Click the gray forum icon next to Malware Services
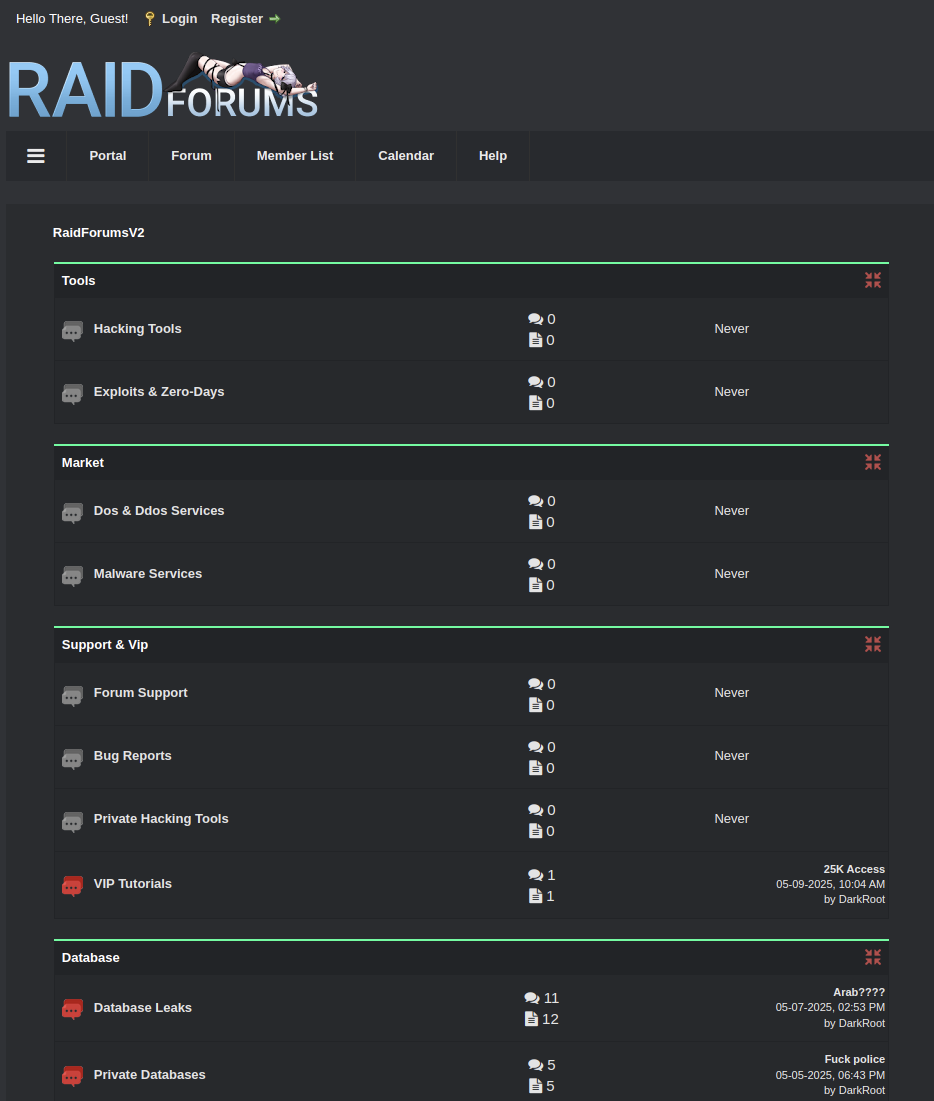Viewport: 934px width, 1101px height. (72, 575)
